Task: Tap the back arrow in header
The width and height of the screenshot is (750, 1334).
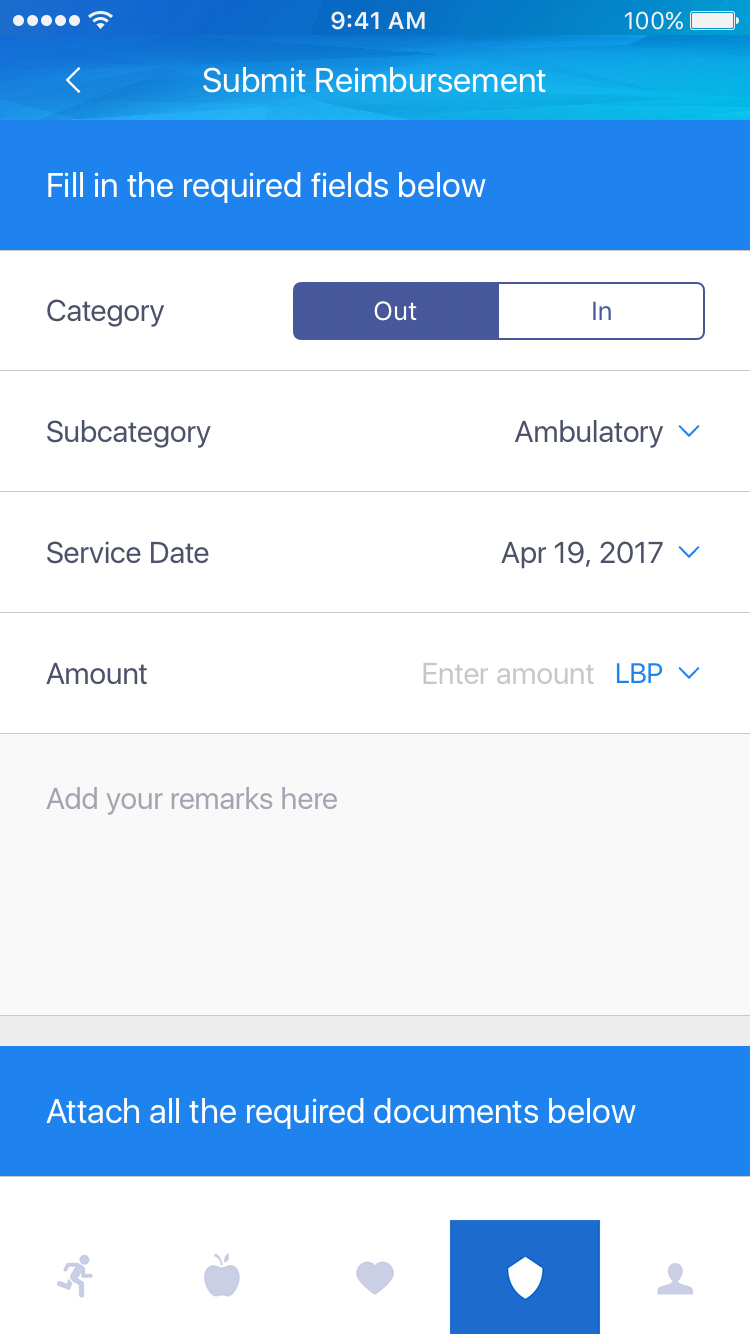Action: coord(73,81)
